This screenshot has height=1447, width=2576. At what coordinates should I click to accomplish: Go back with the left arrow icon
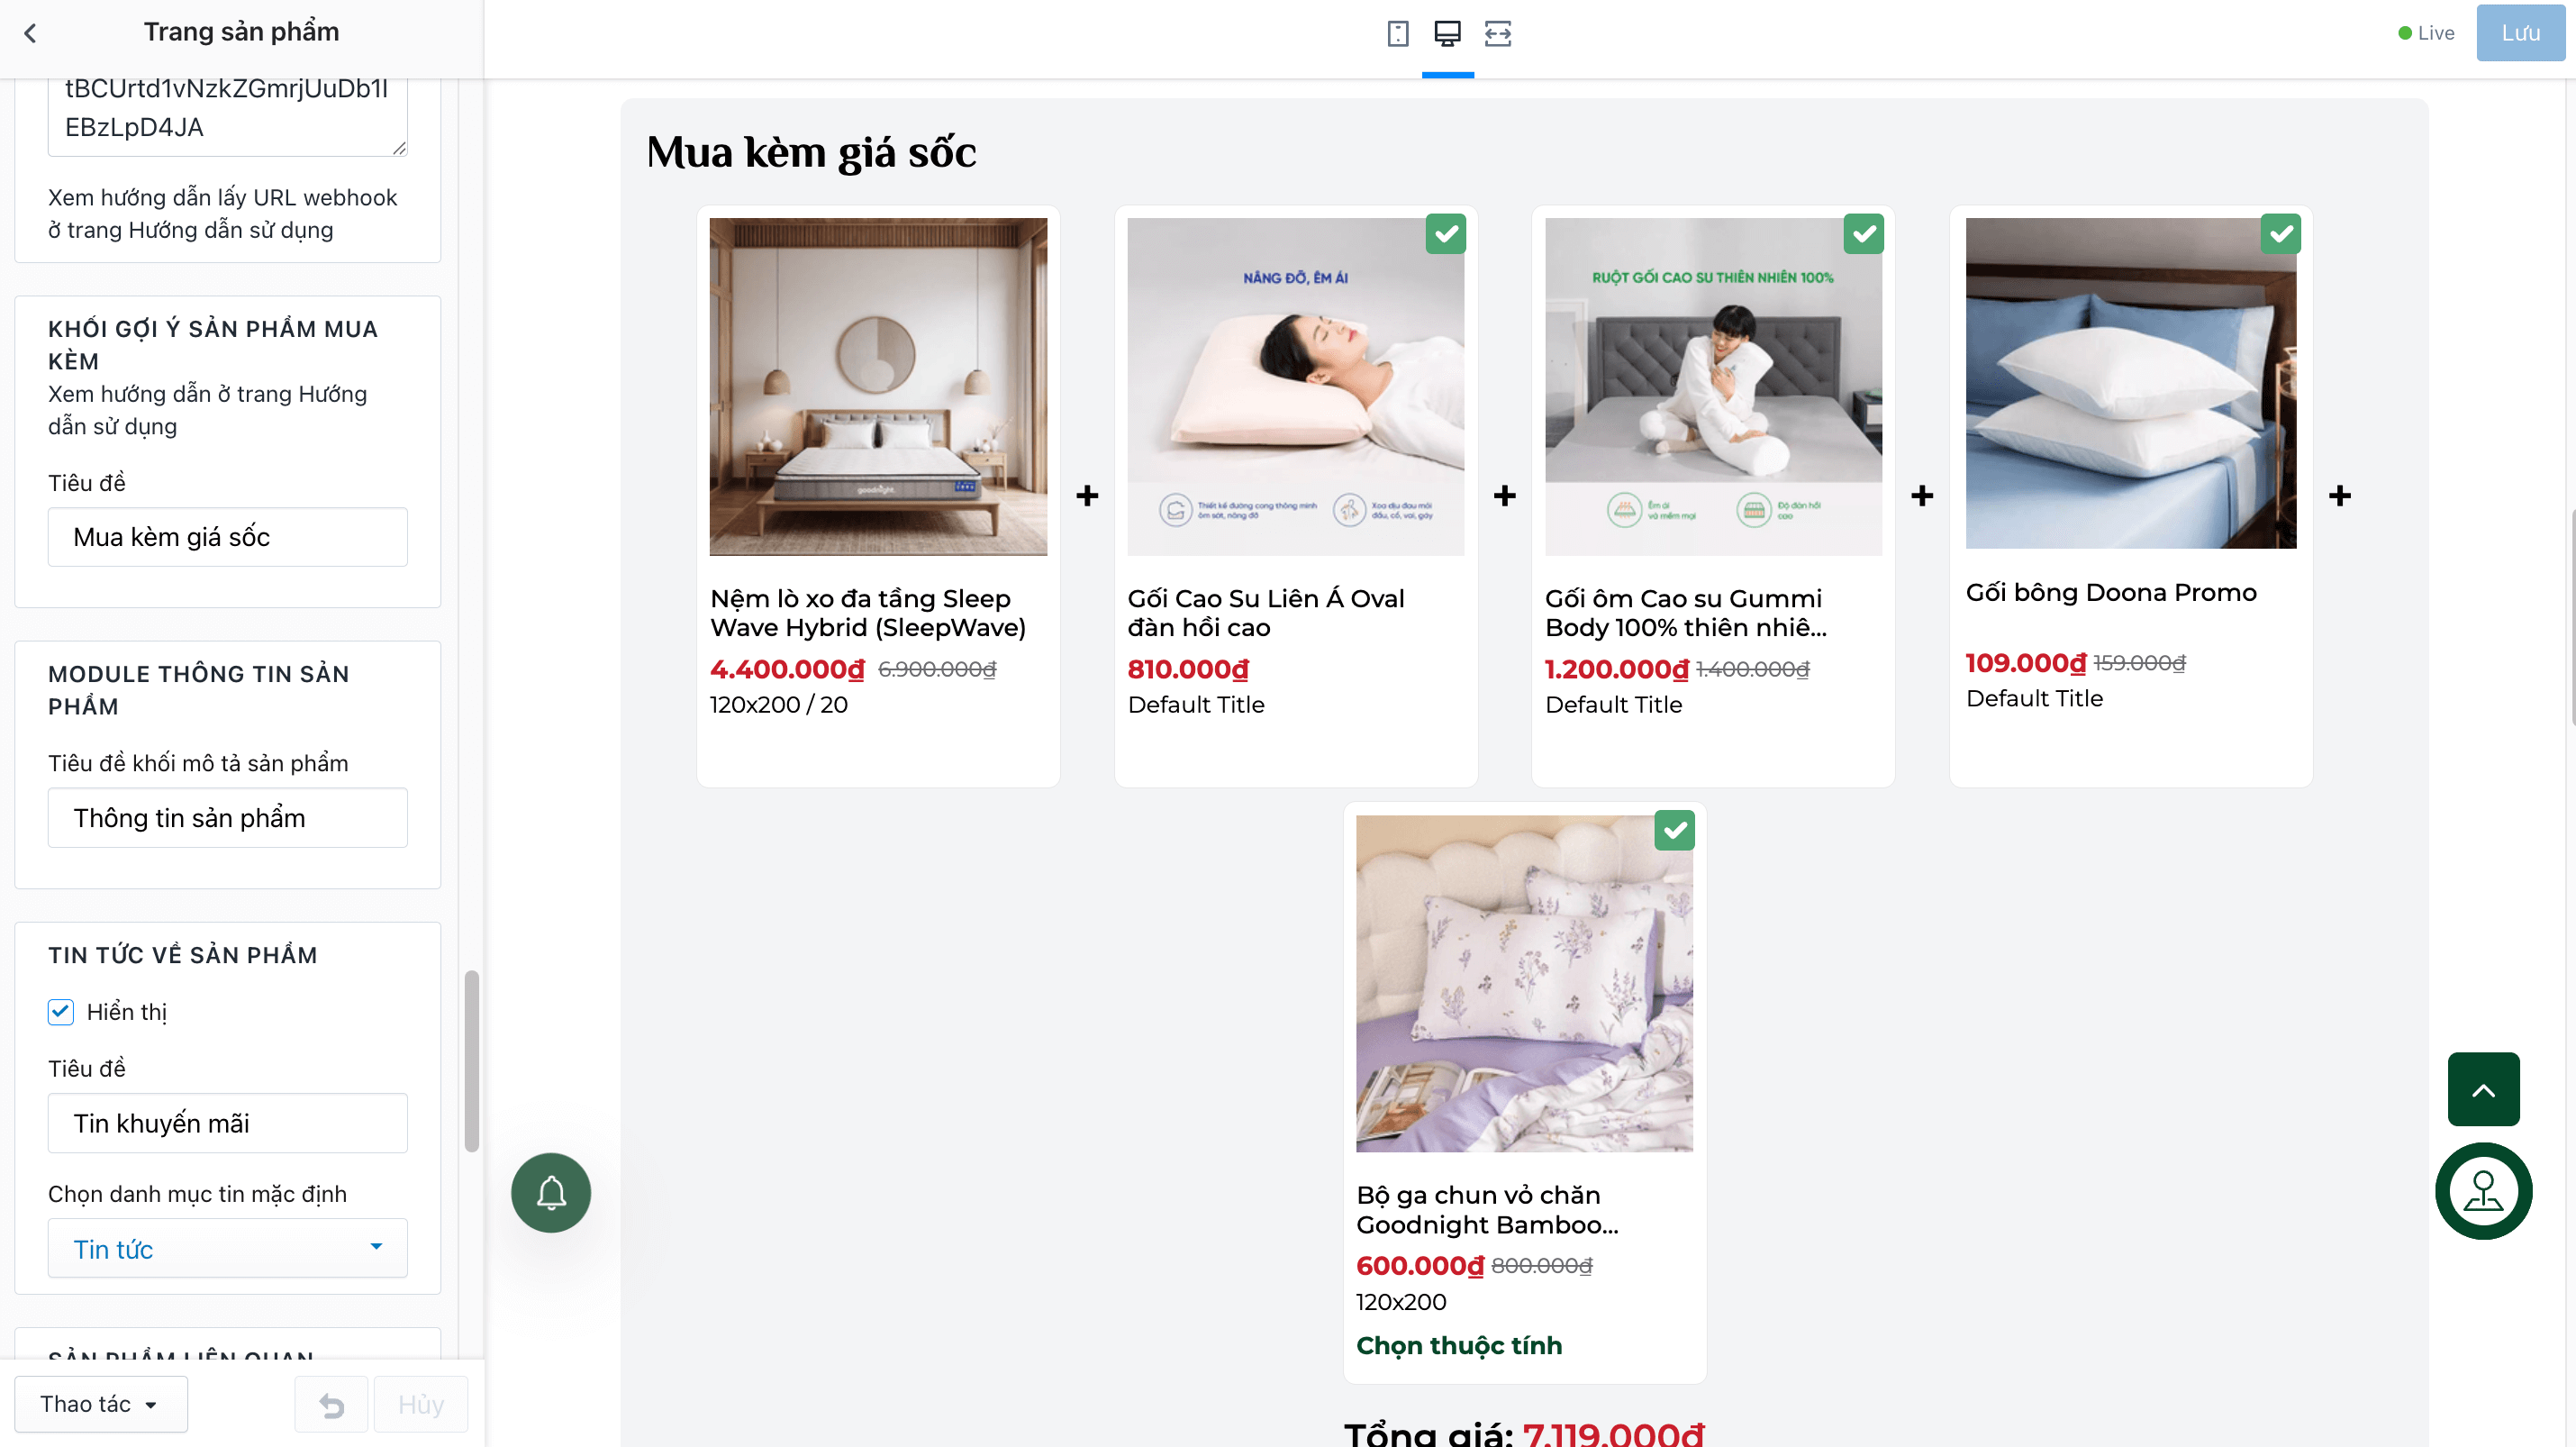30,33
